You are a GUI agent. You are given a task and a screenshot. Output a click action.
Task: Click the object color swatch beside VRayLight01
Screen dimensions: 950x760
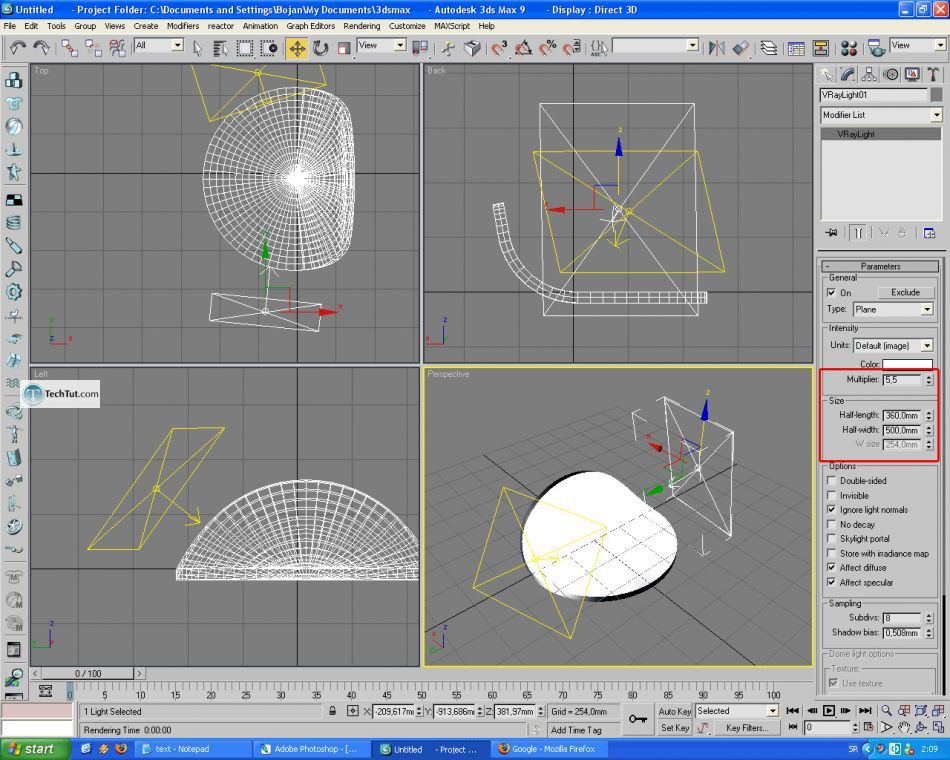coord(937,95)
